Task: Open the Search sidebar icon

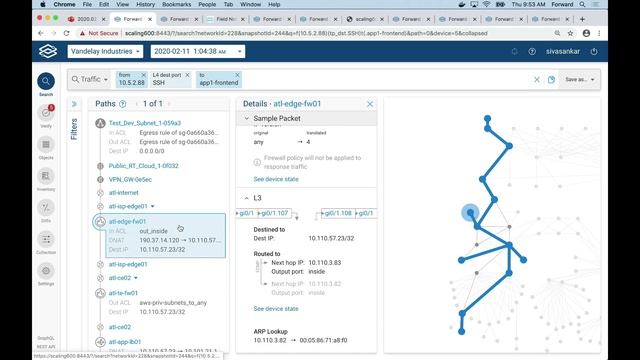Action: click(x=46, y=82)
